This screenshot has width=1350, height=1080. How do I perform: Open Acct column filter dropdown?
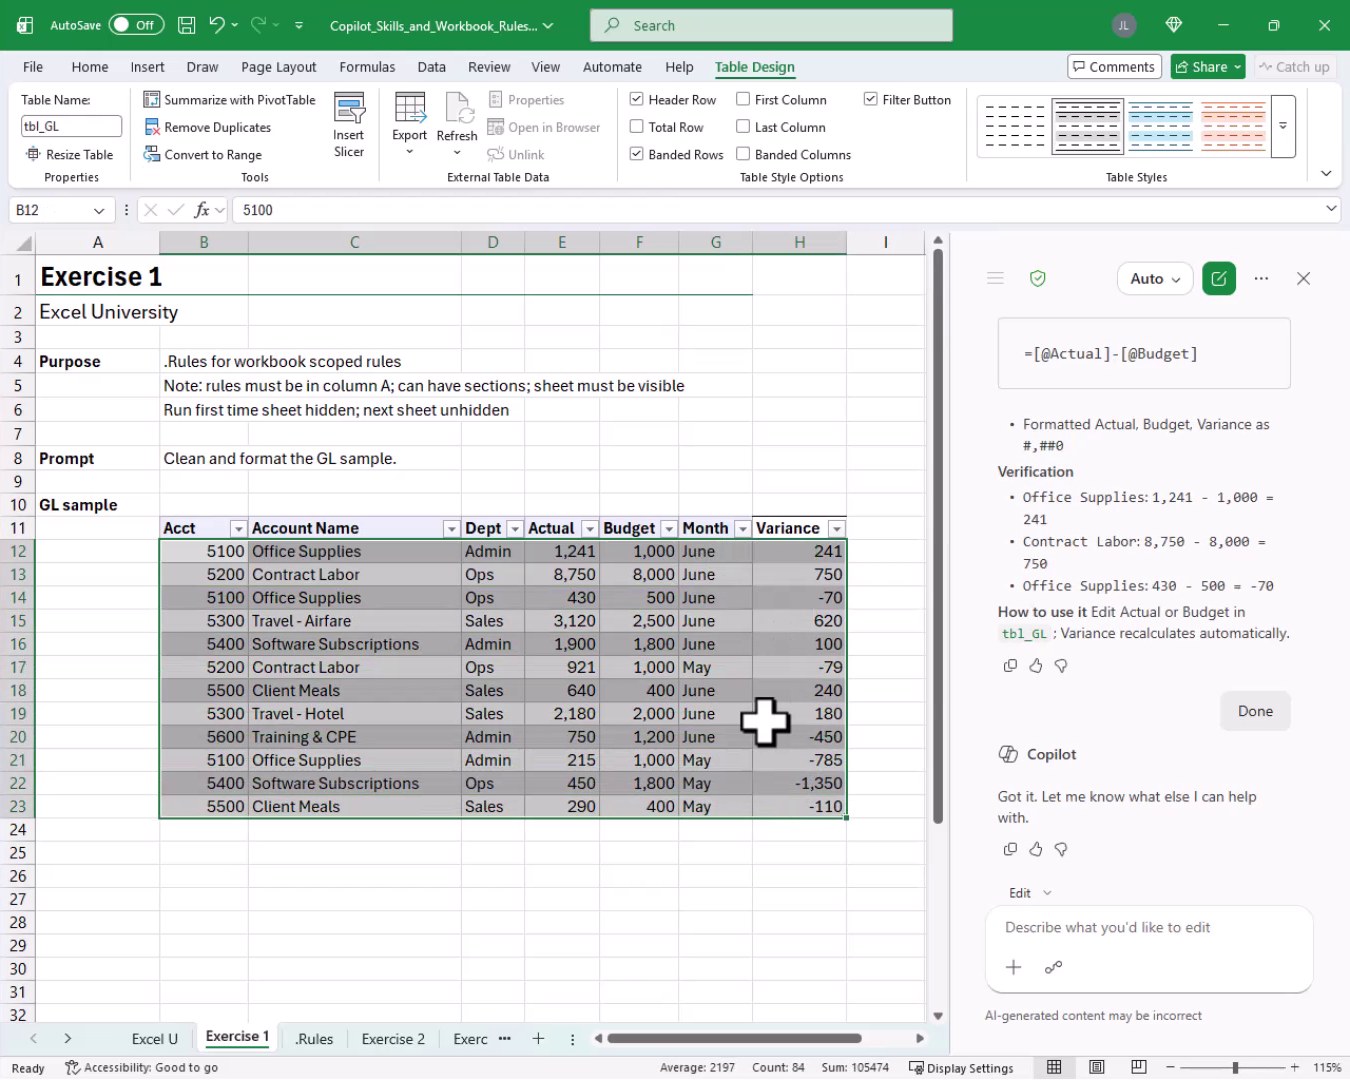click(238, 528)
